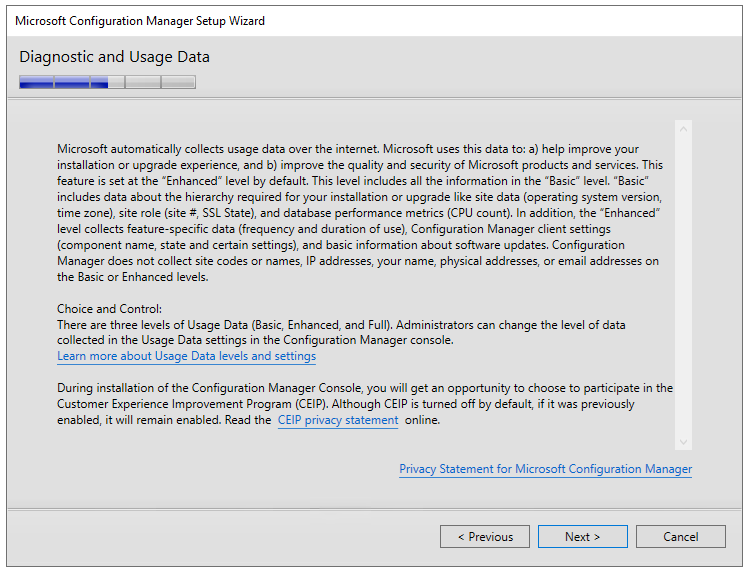Cancel the setup wizard
The image size is (749, 573).
(681, 537)
